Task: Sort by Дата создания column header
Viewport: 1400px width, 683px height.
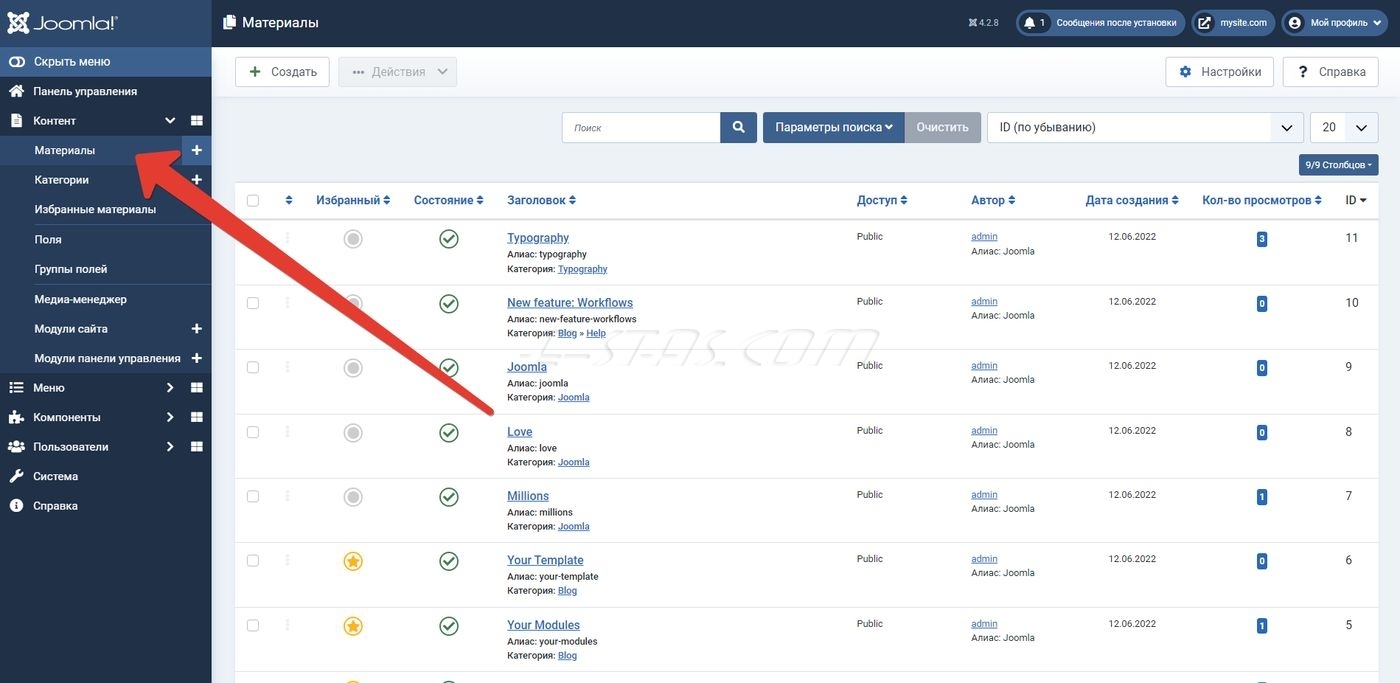Action: click(x=1132, y=201)
